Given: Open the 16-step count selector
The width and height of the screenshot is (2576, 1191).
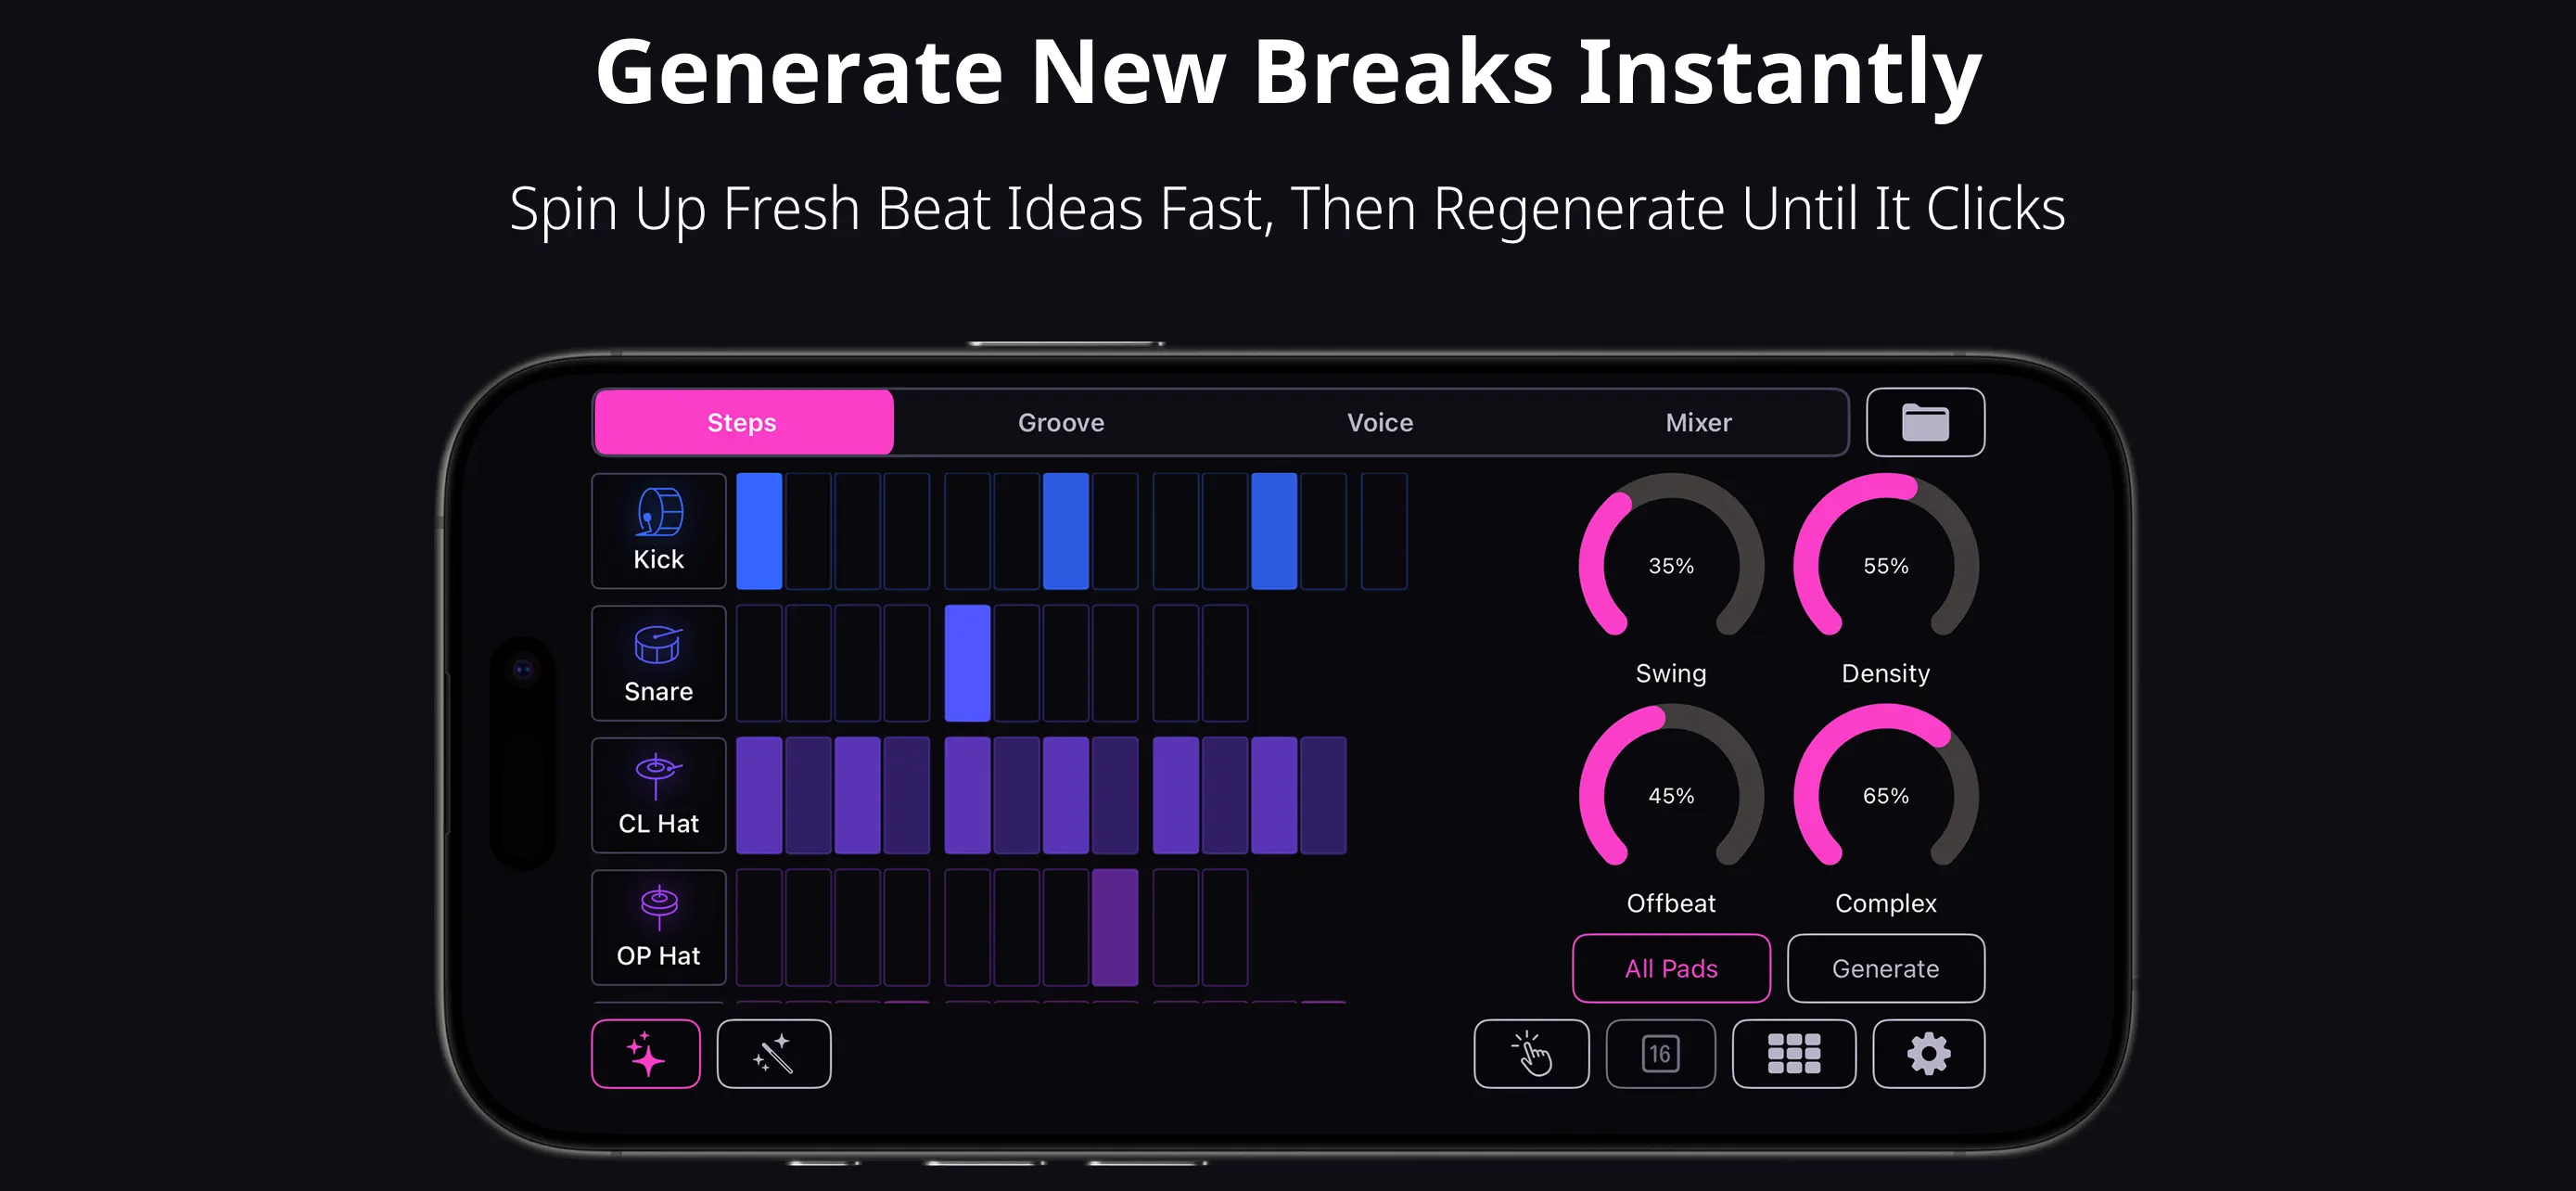Looking at the screenshot, I should pyautogui.click(x=1661, y=1053).
